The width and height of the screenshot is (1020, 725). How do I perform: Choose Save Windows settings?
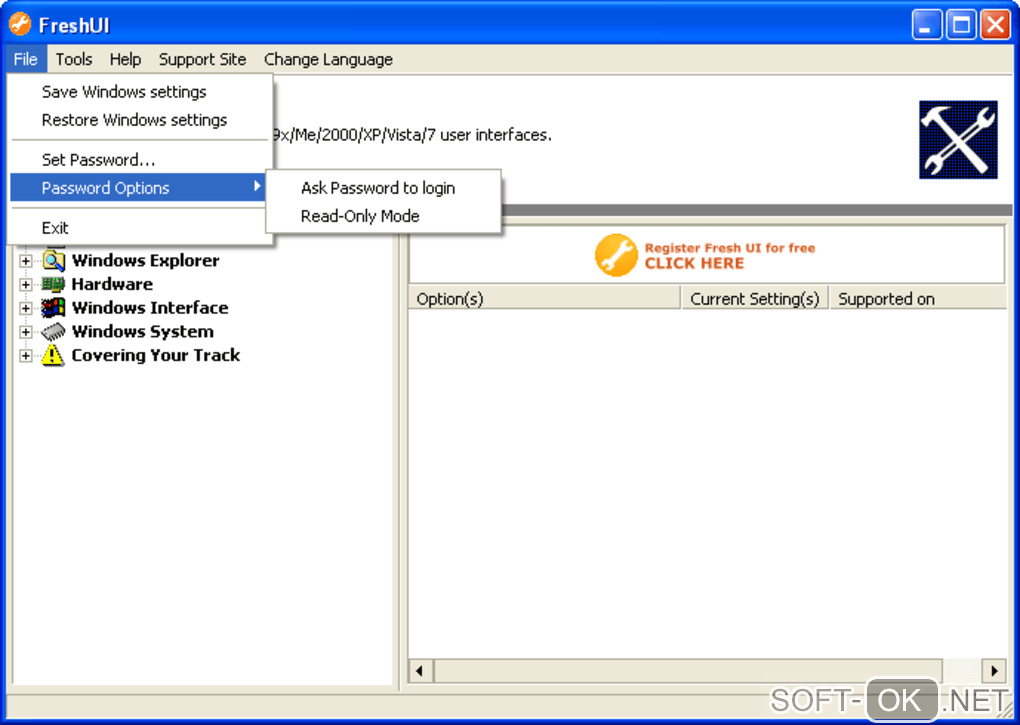139,92
